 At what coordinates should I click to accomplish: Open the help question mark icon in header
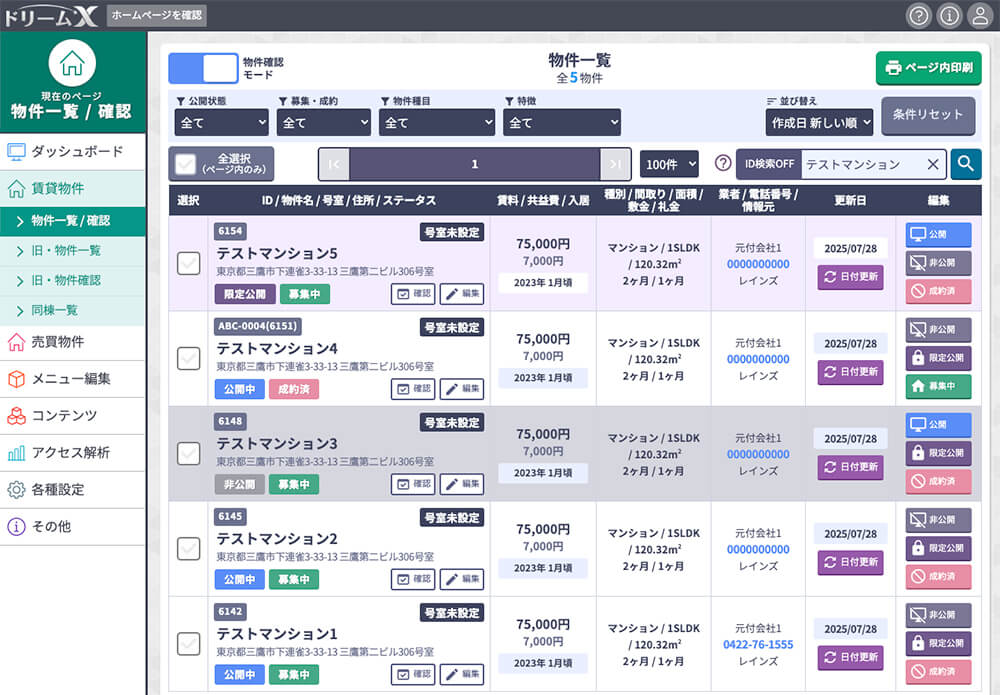pyautogui.click(x=918, y=15)
